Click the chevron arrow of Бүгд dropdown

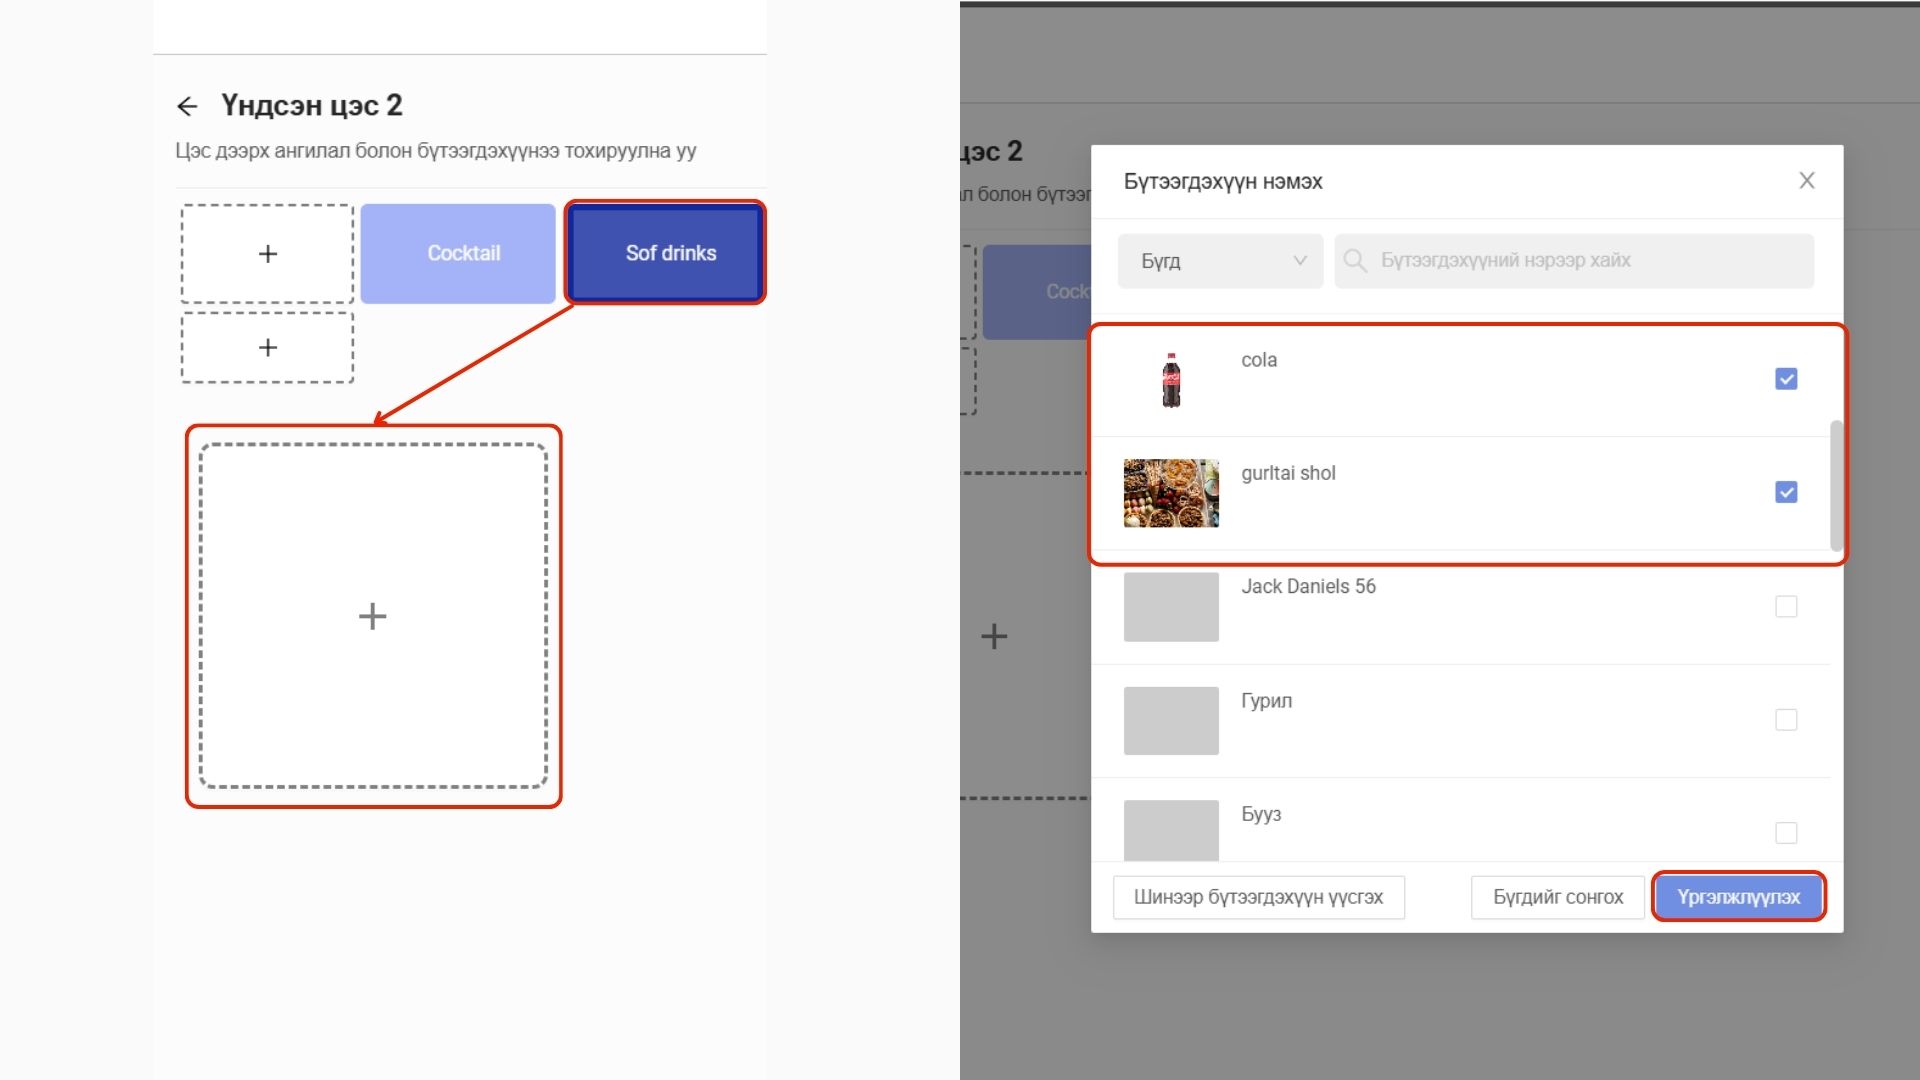[1299, 261]
